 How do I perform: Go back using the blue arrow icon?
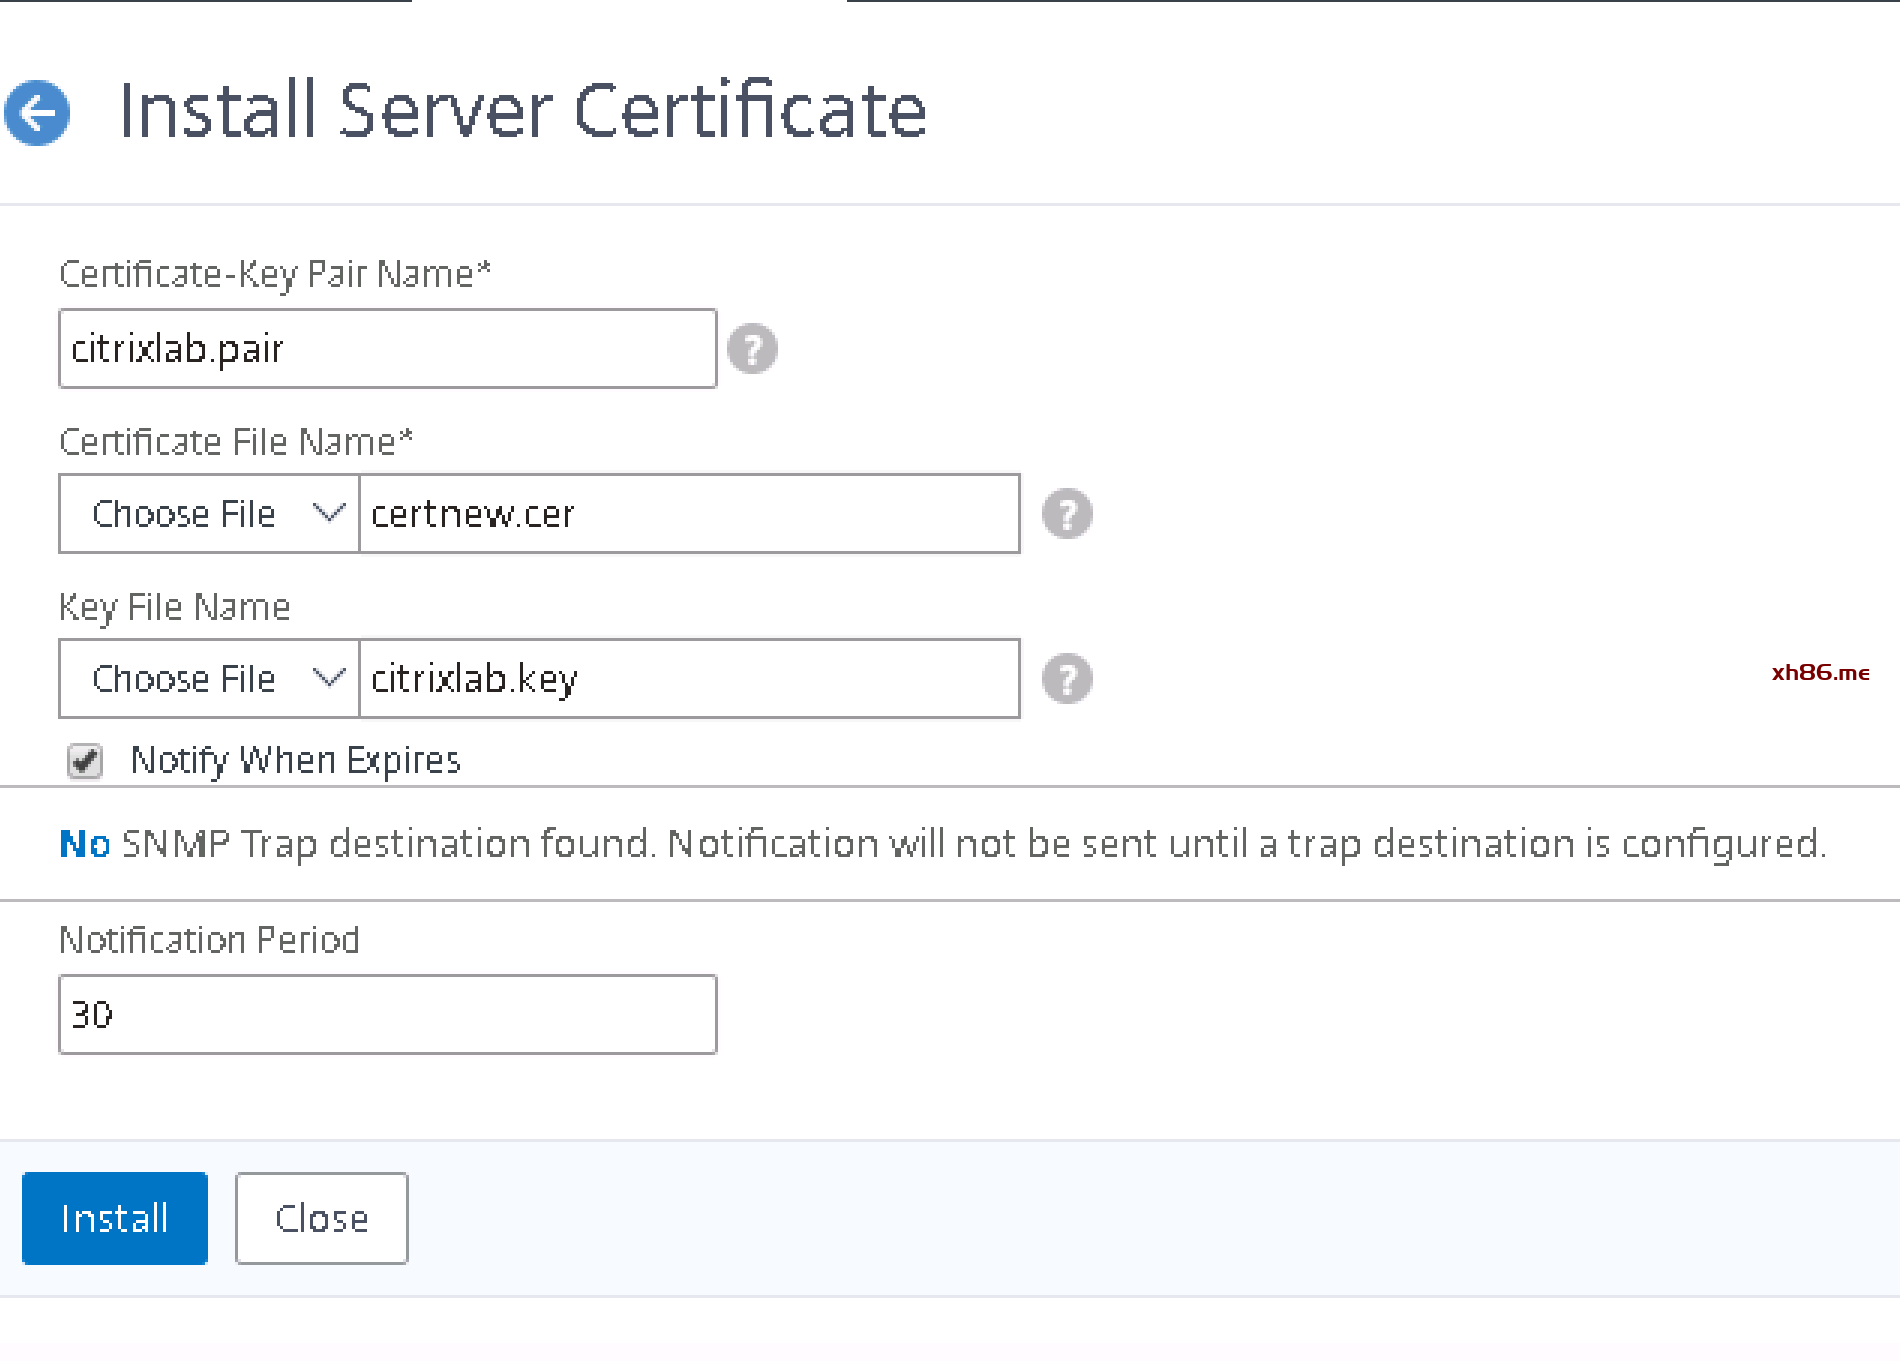37,113
